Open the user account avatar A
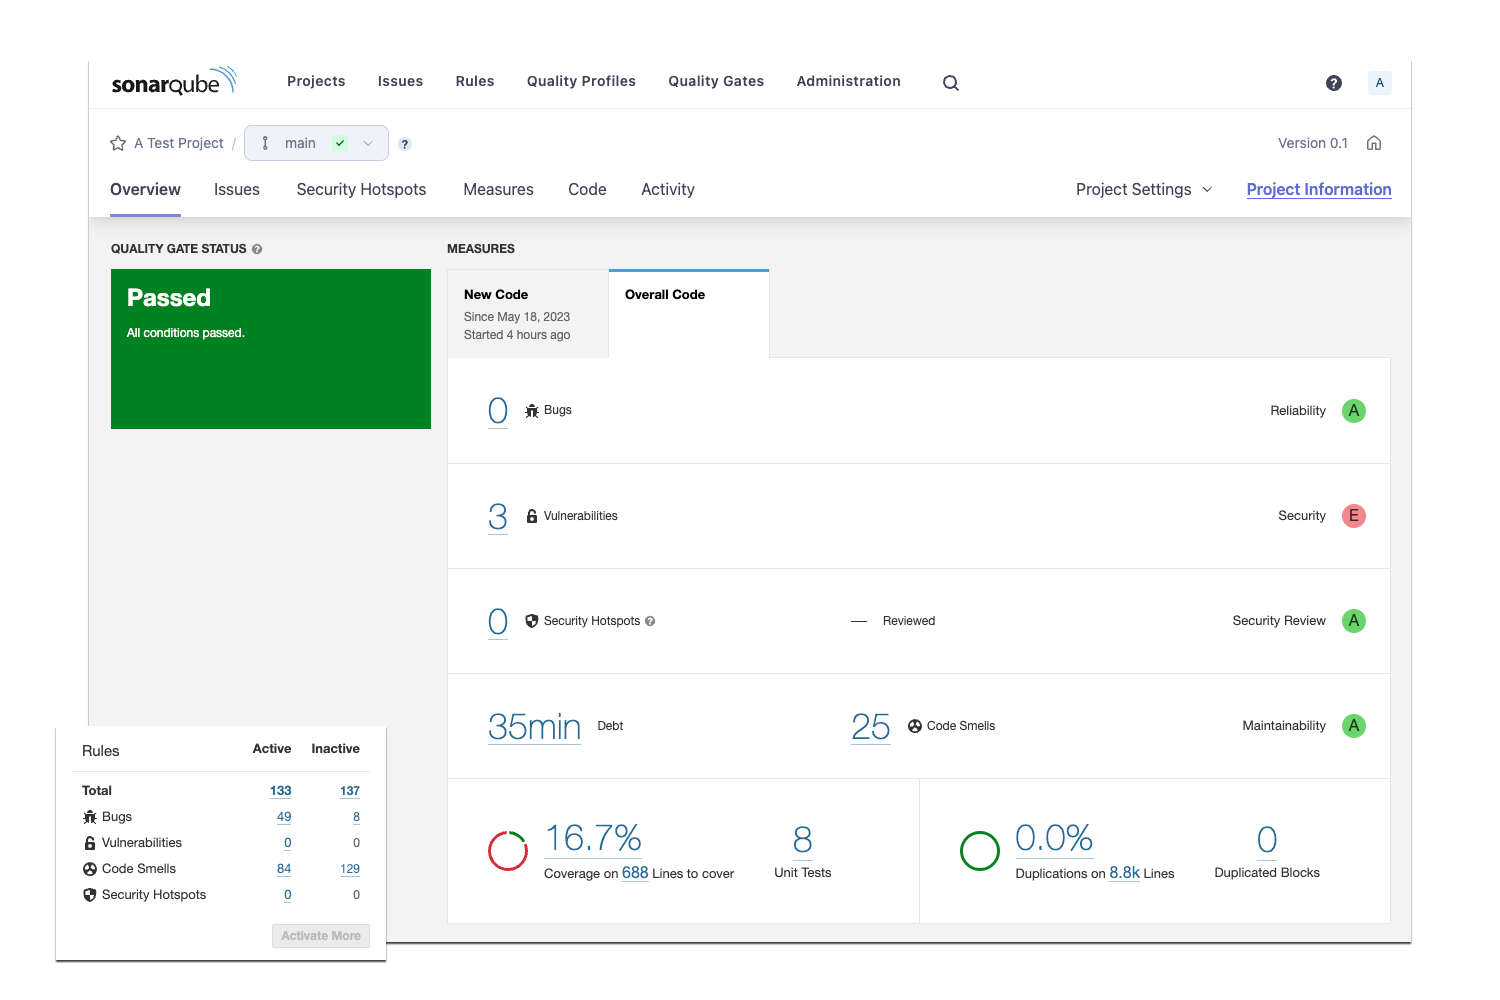Image resolution: width=1500 pixels, height=1000 pixels. coord(1380,83)
